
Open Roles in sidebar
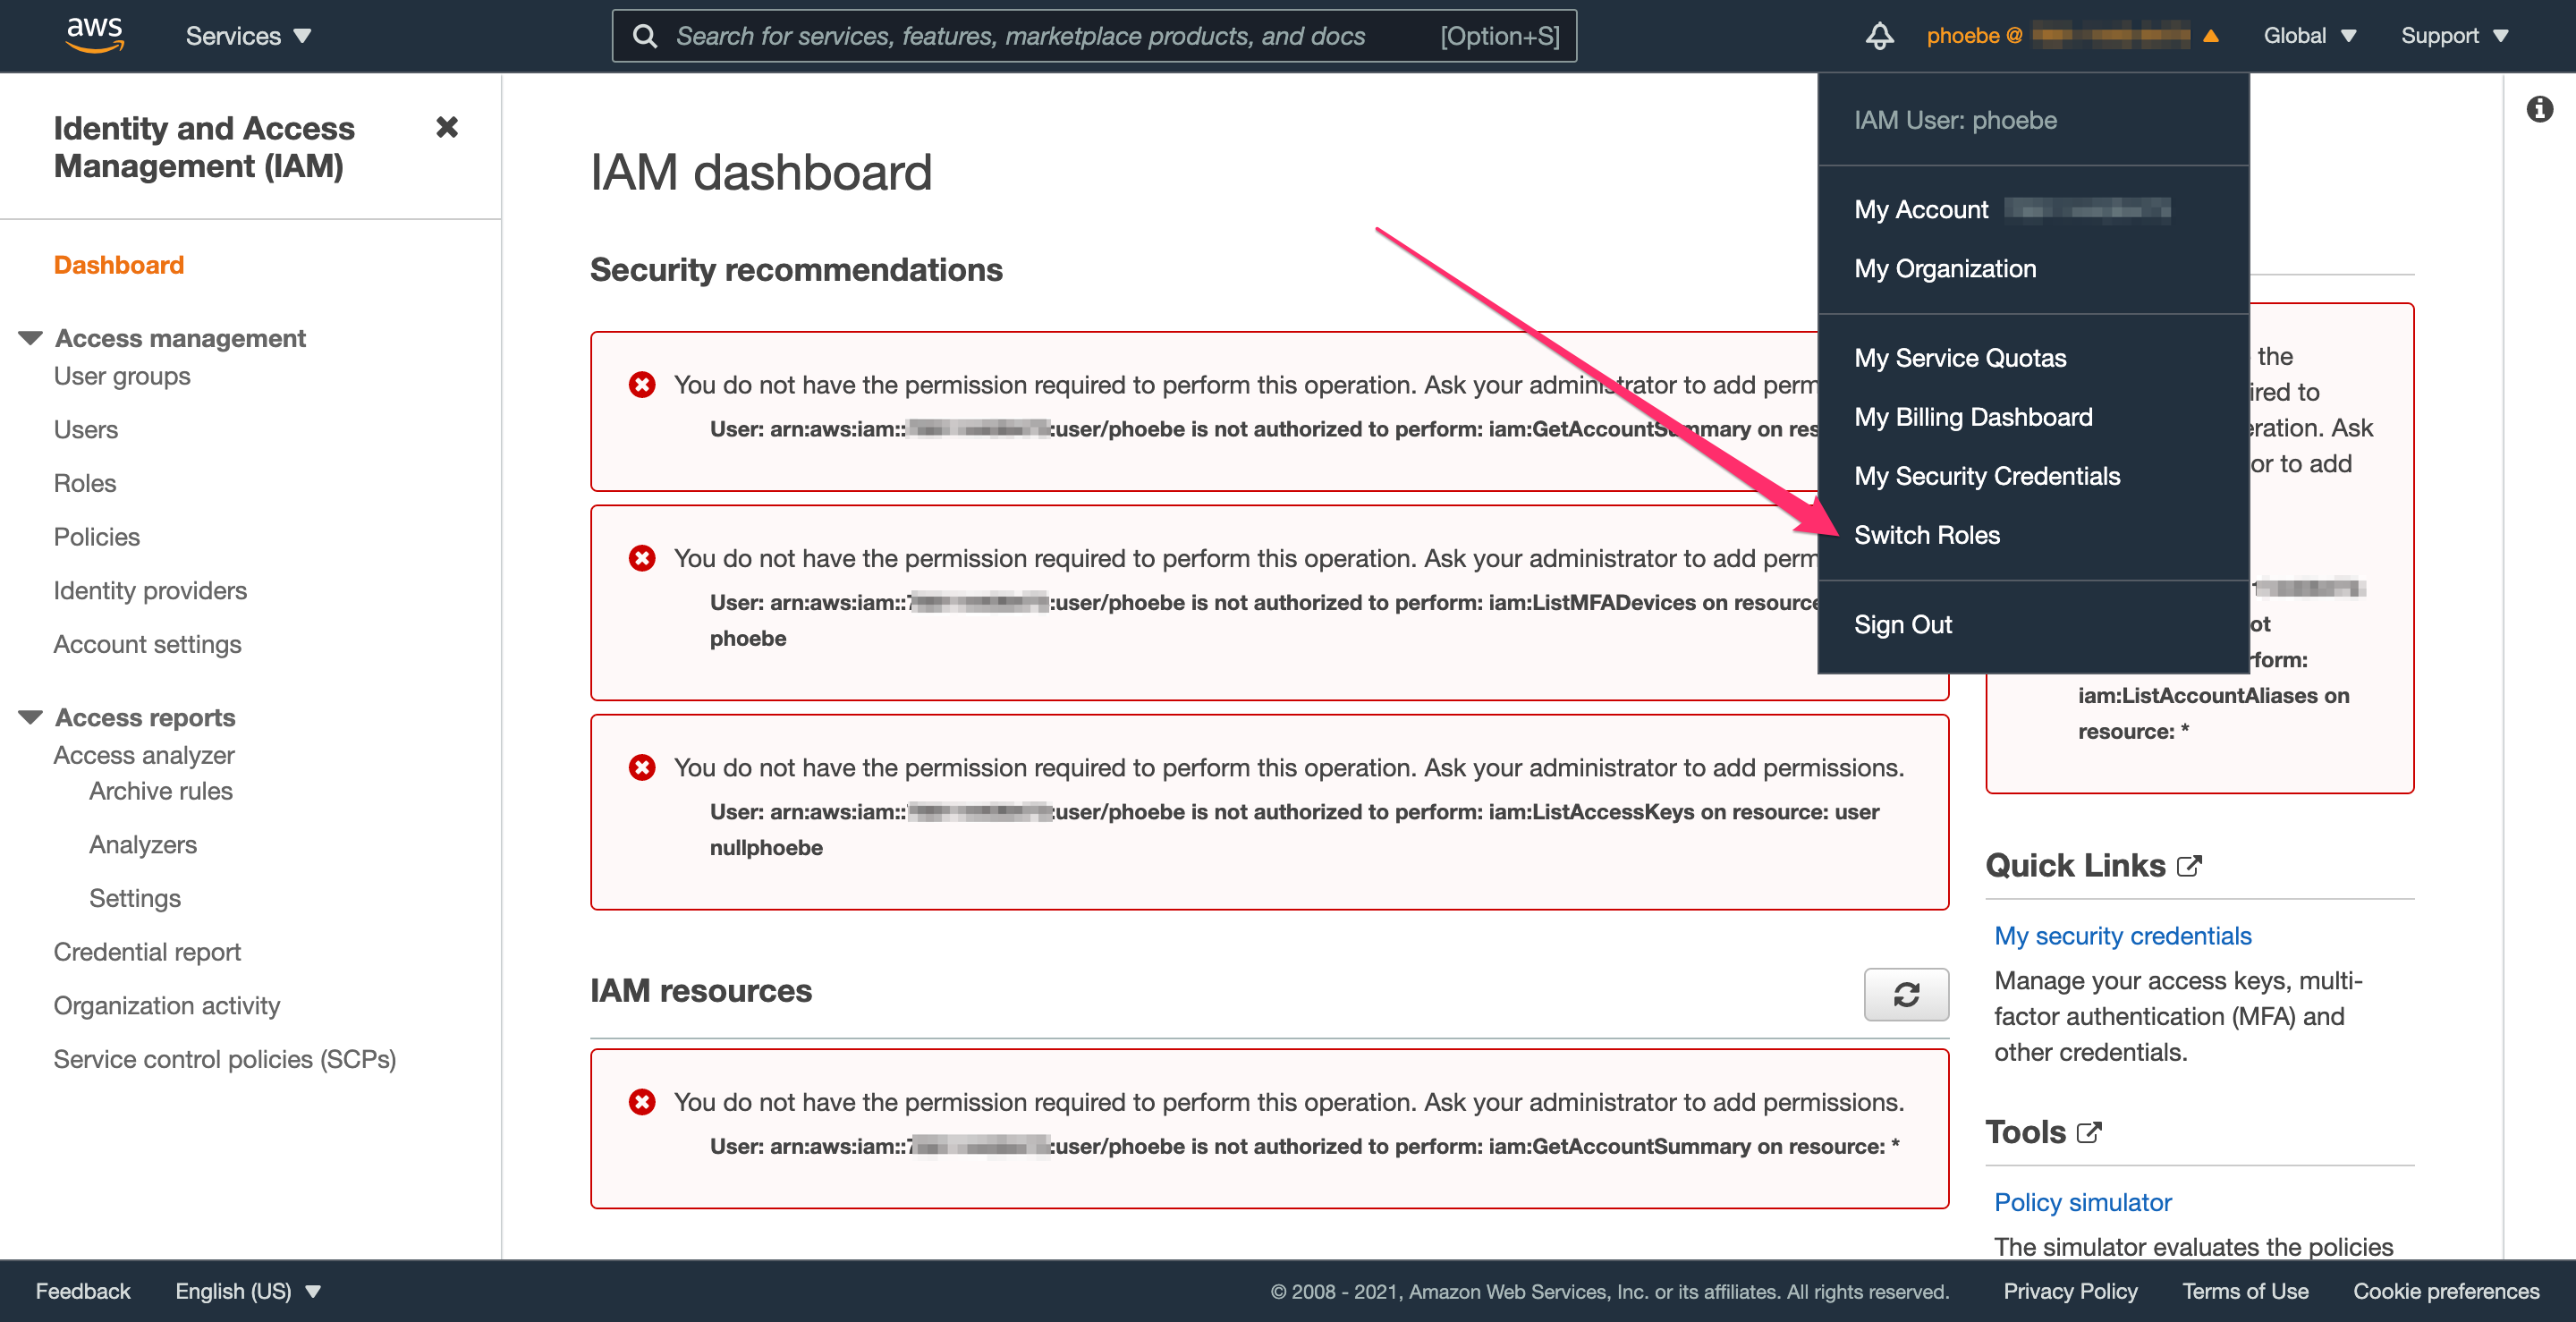click(85, 483)
